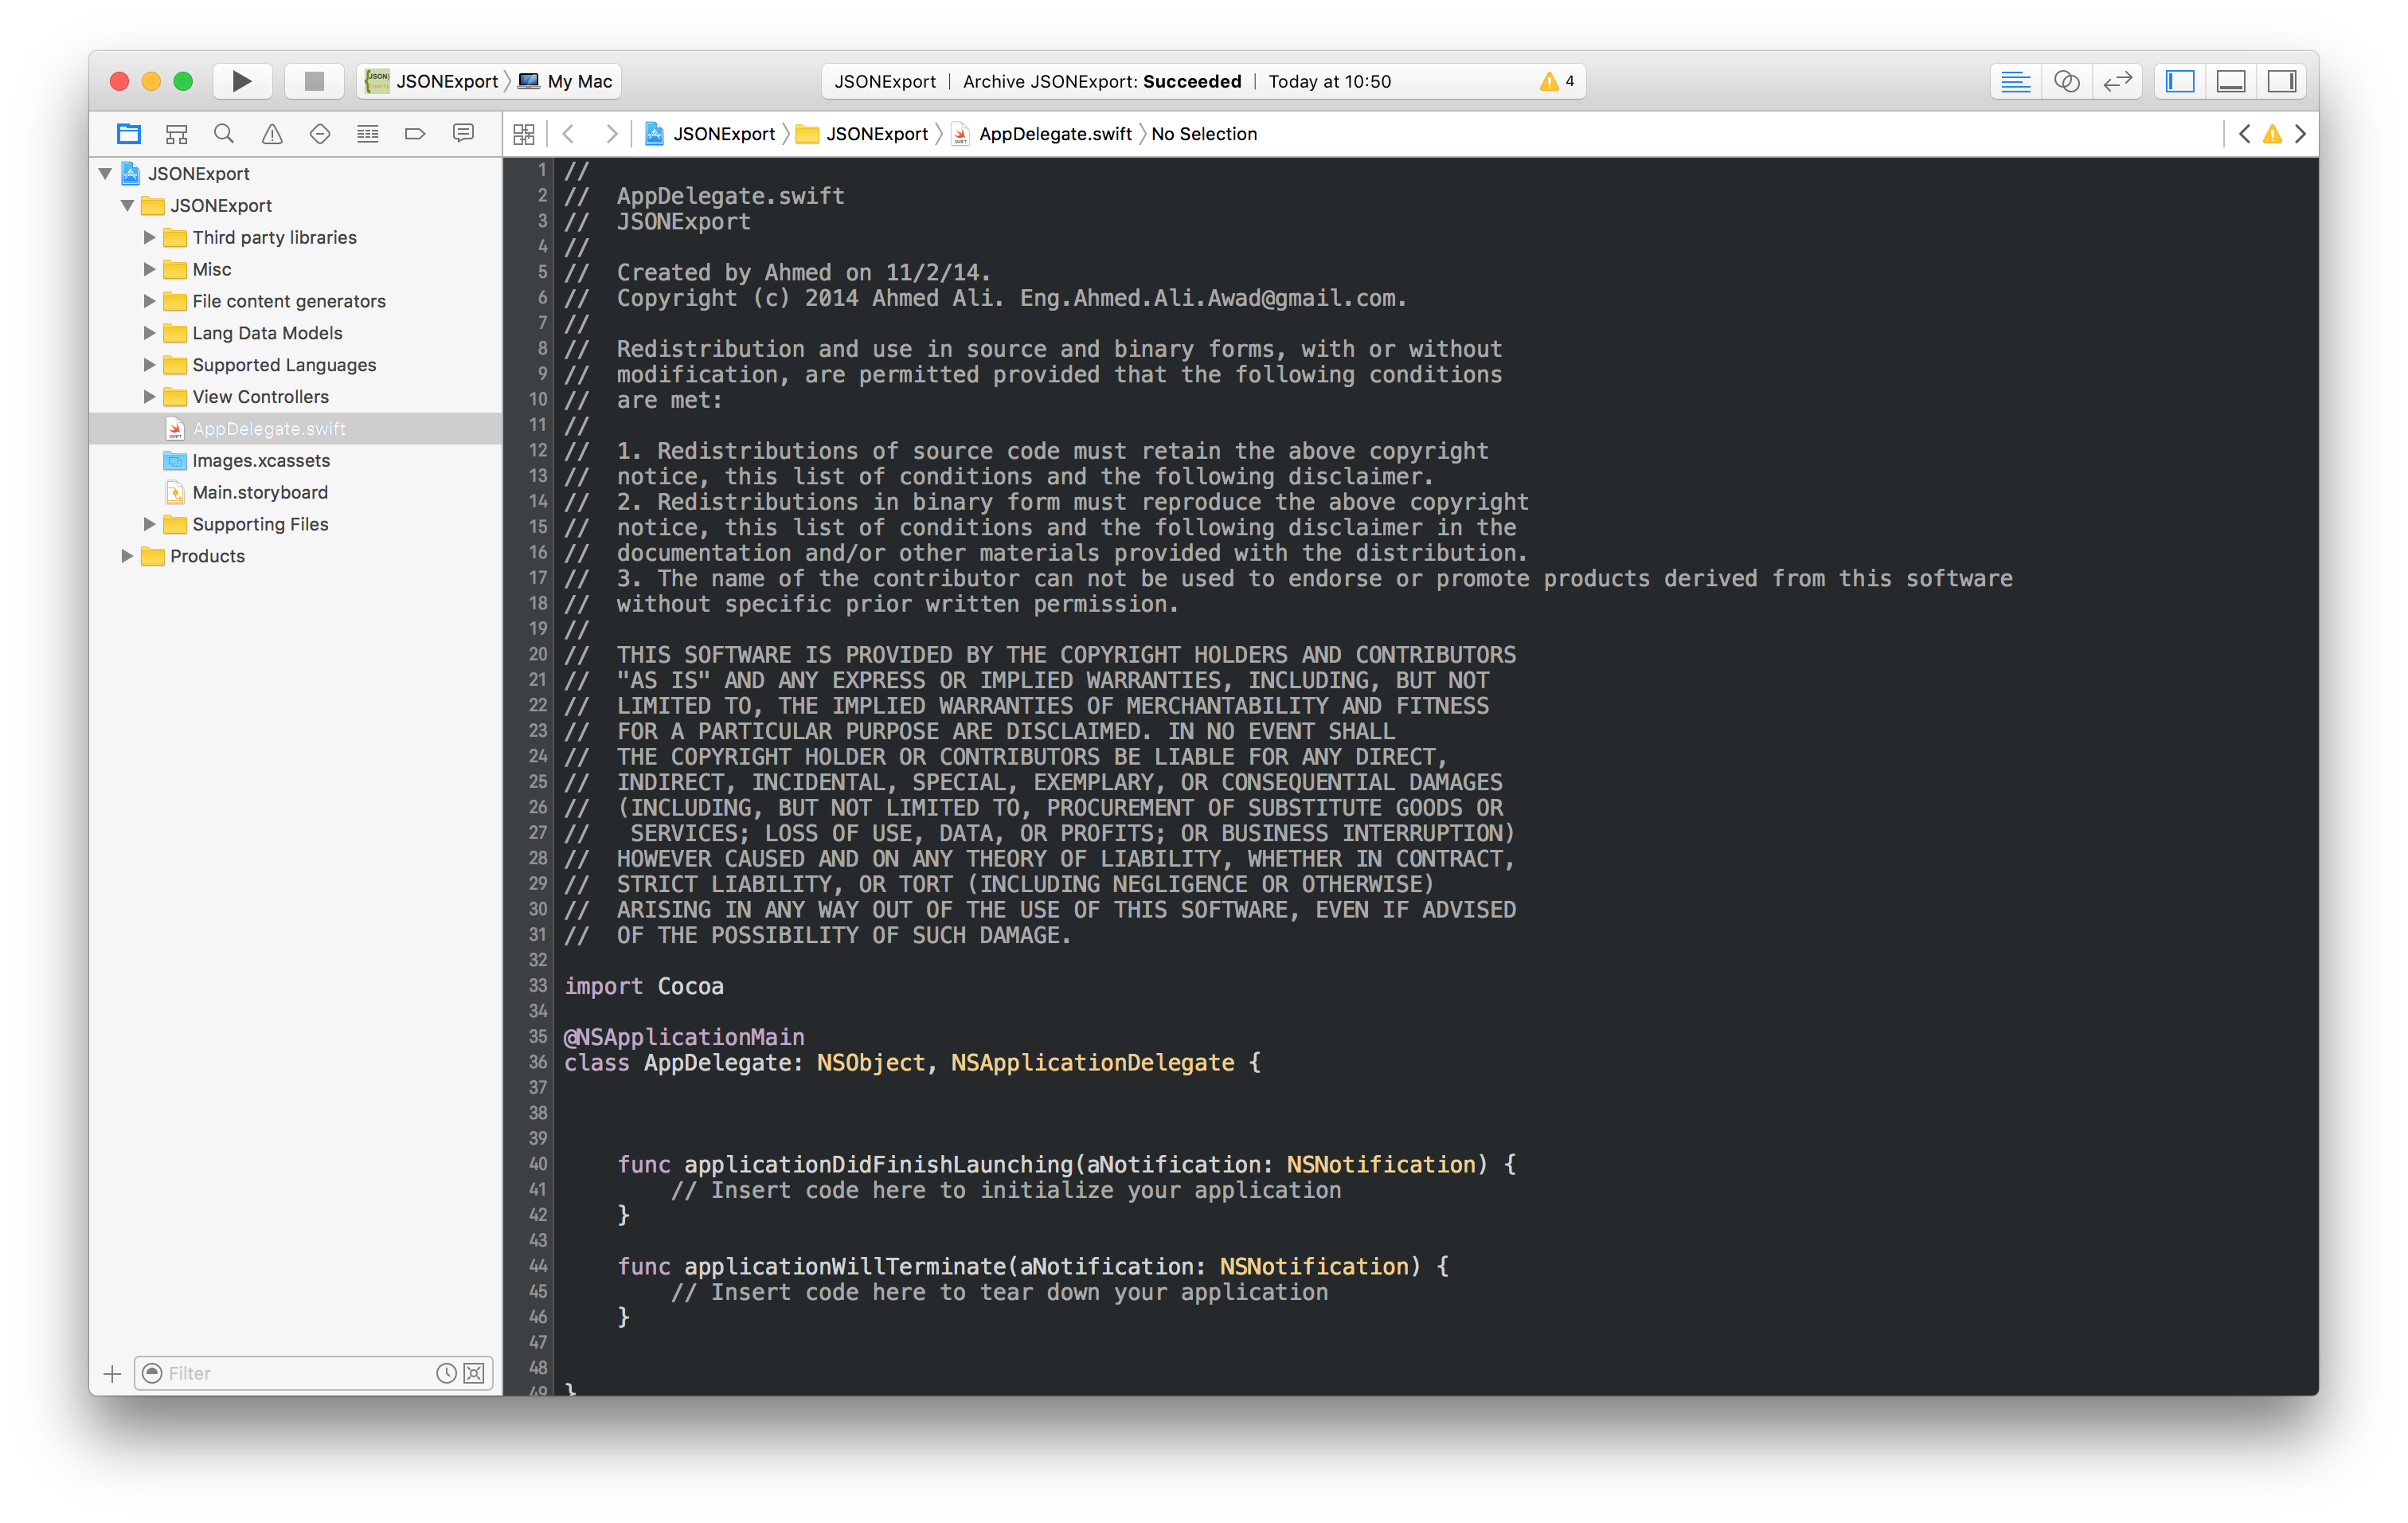
Task: Expand the Products group
Action: click(127, 556)
